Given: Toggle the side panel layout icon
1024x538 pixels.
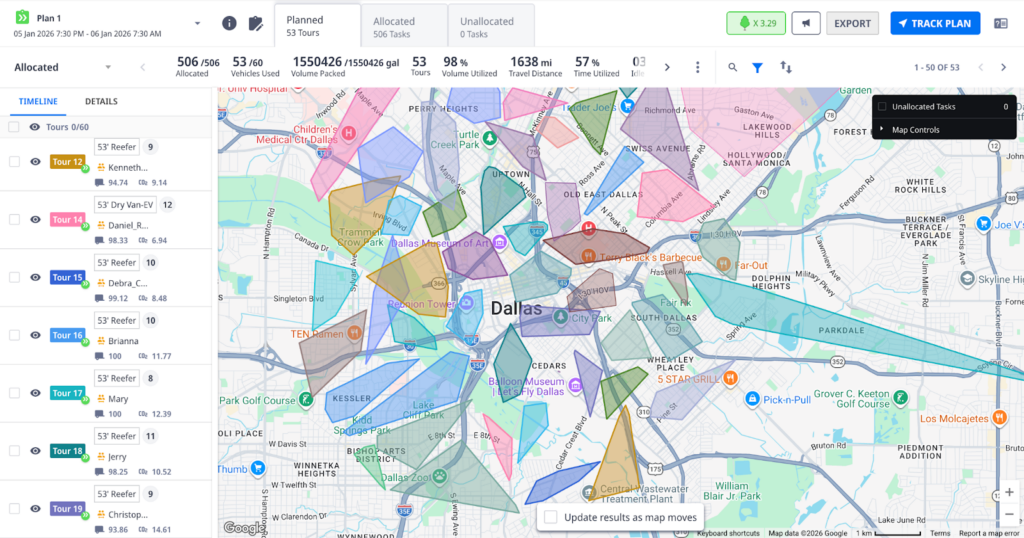Looking at the screenshot, I should 1002,23.
